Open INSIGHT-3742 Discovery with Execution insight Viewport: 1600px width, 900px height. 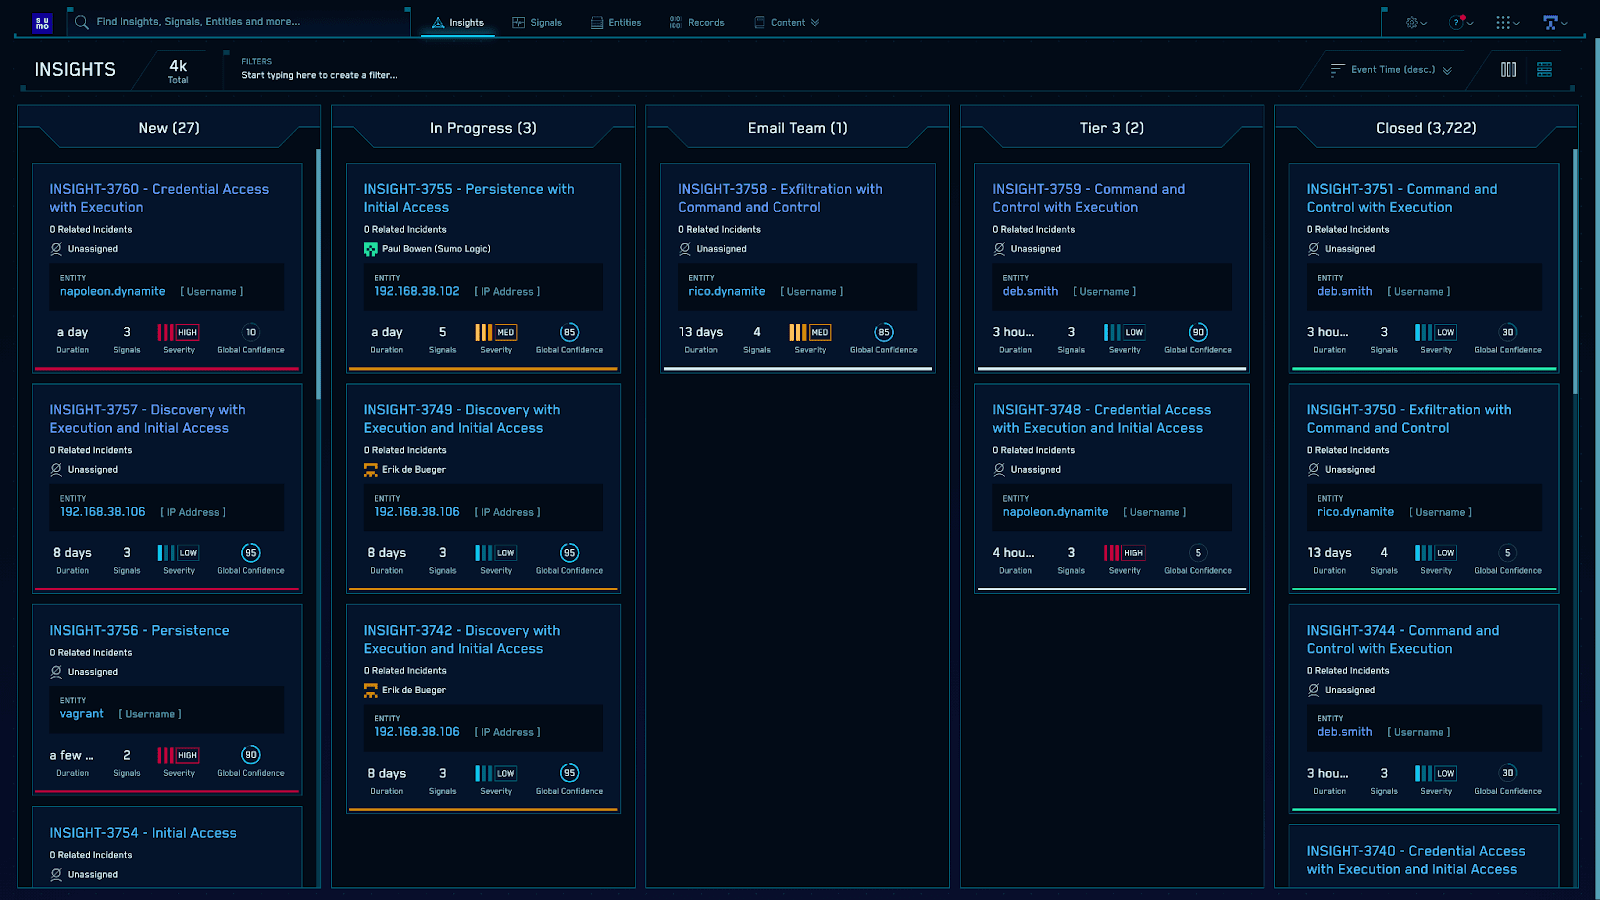(x=462, y=639)
